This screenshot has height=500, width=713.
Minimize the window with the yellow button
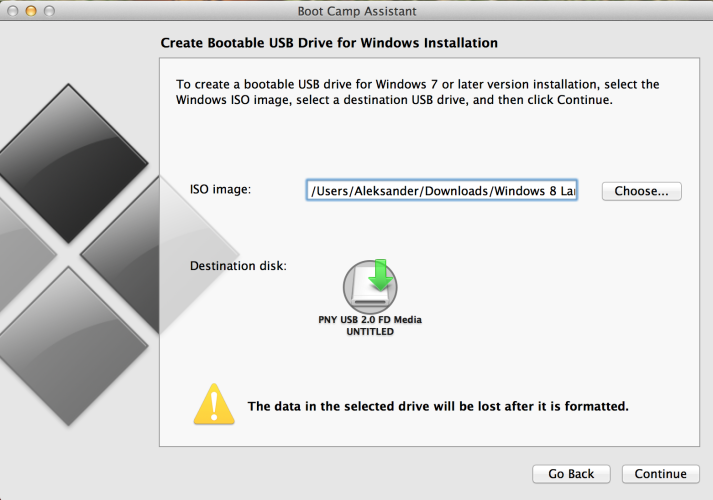tap(30, 11)
